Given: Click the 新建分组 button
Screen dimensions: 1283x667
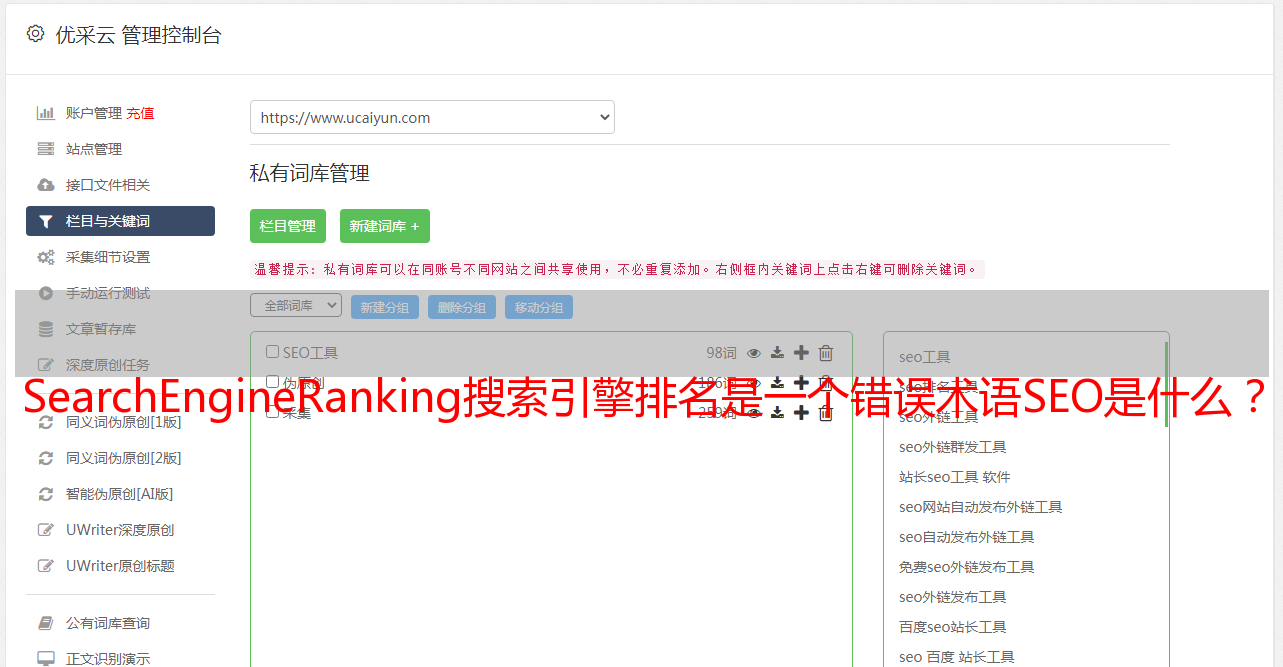Looking at the screenshot, I should [385, 307].
